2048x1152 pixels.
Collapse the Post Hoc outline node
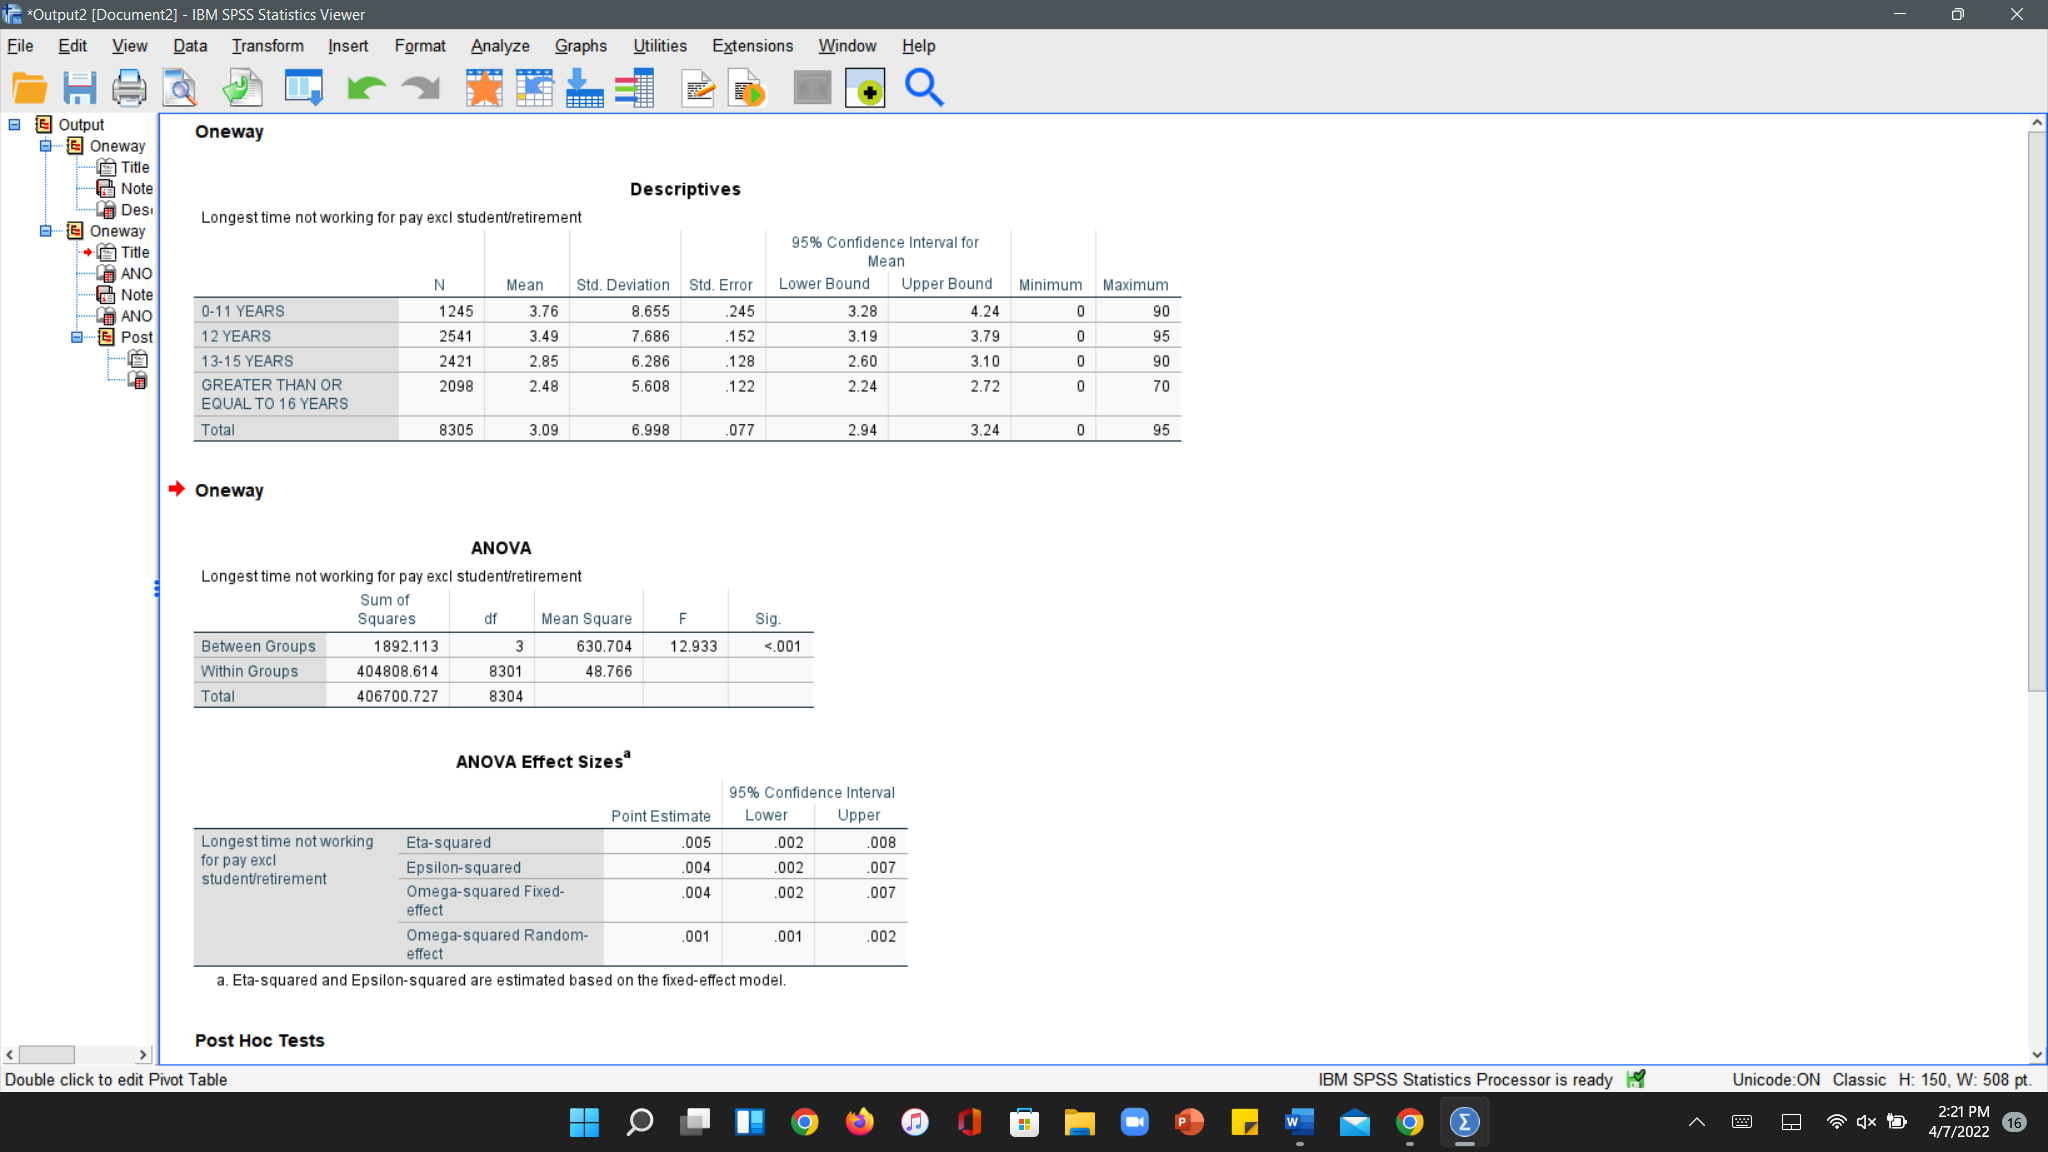click(x=77, y=337)
